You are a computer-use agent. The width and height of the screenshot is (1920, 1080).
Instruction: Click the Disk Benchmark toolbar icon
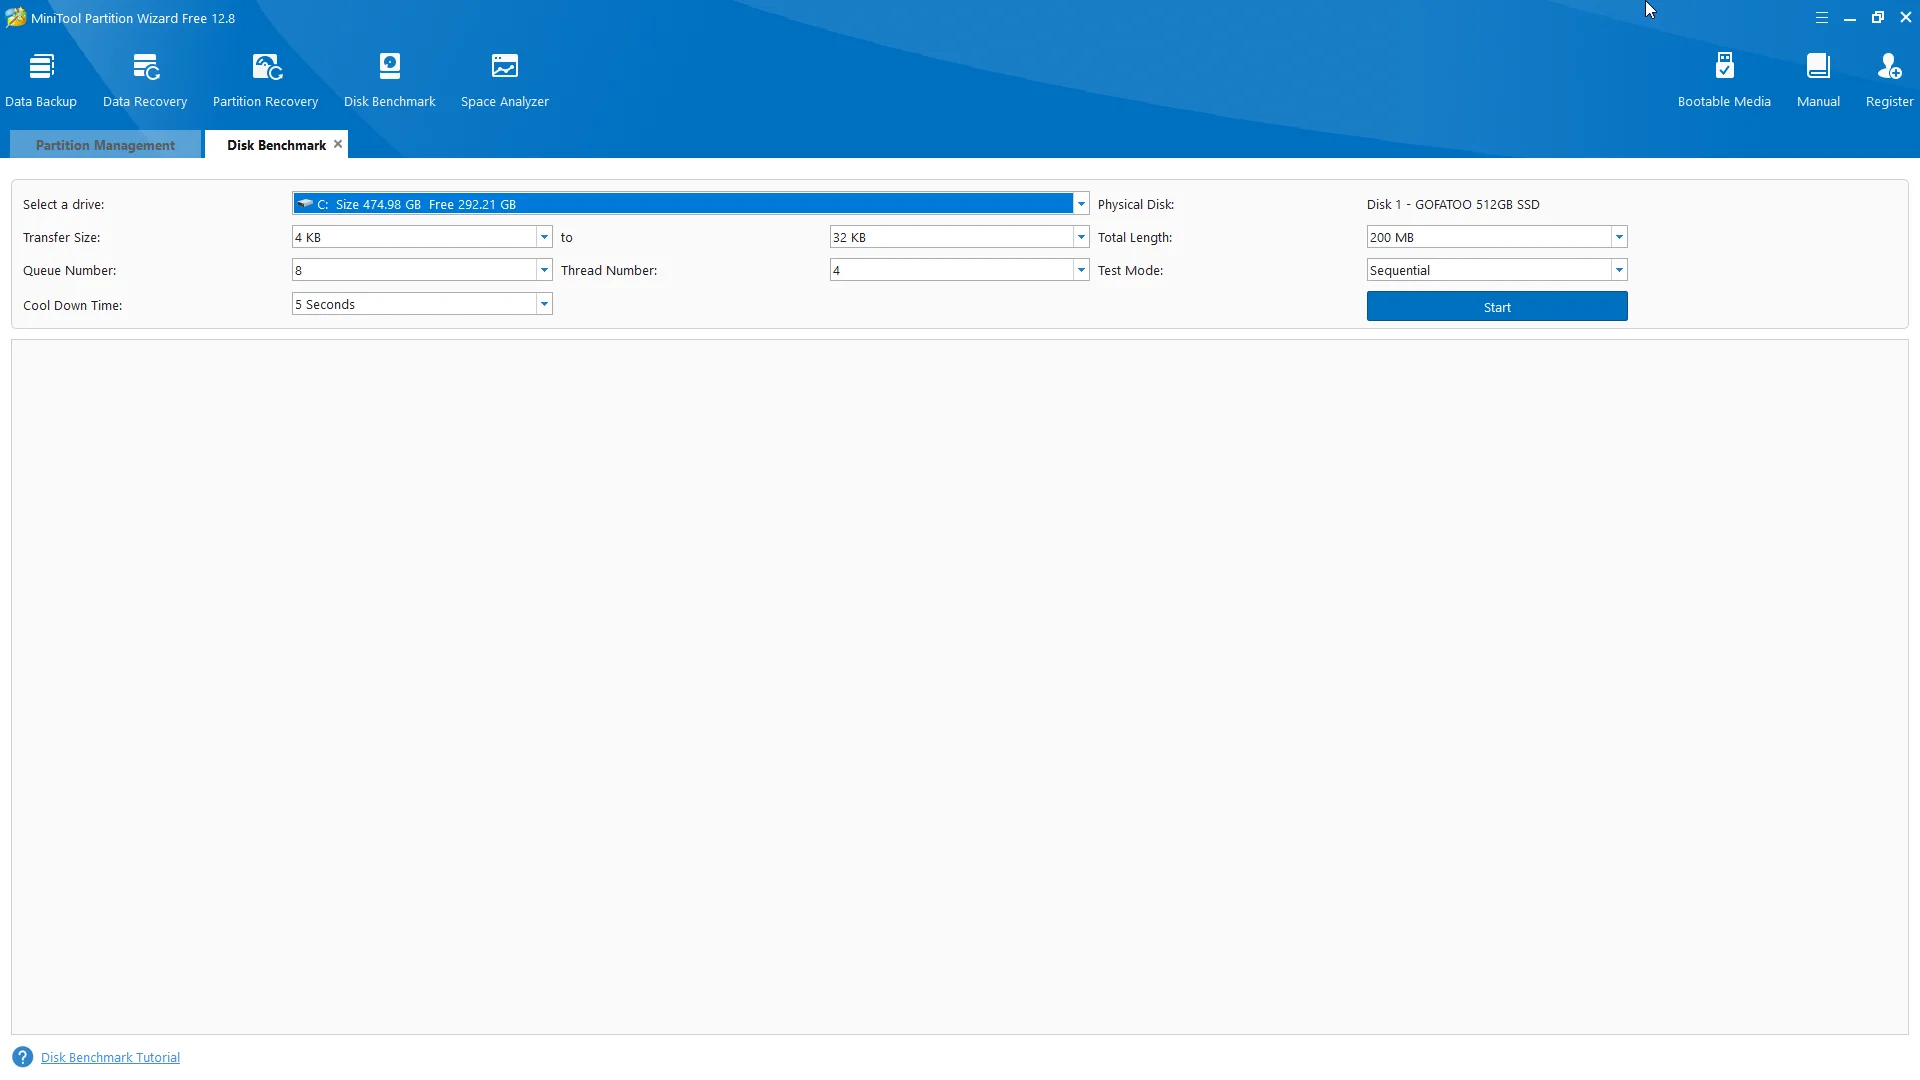coord(390,67)
